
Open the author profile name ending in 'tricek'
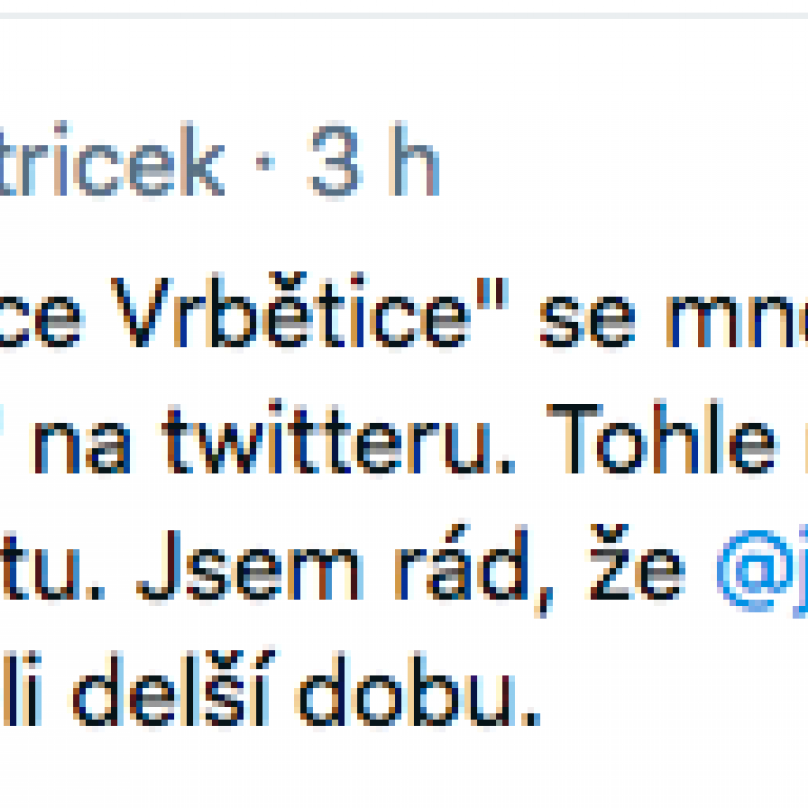point(112,160)
